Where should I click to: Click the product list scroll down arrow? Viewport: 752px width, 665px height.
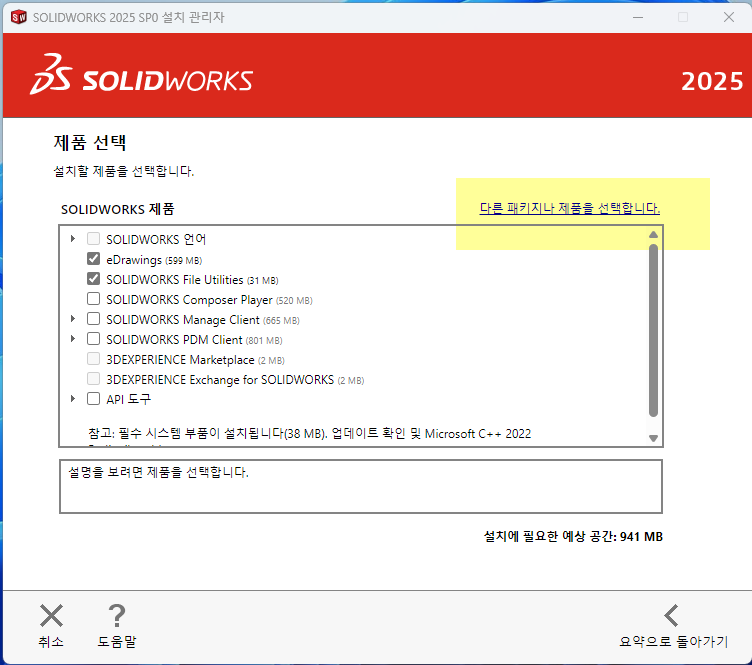[653, 438]
